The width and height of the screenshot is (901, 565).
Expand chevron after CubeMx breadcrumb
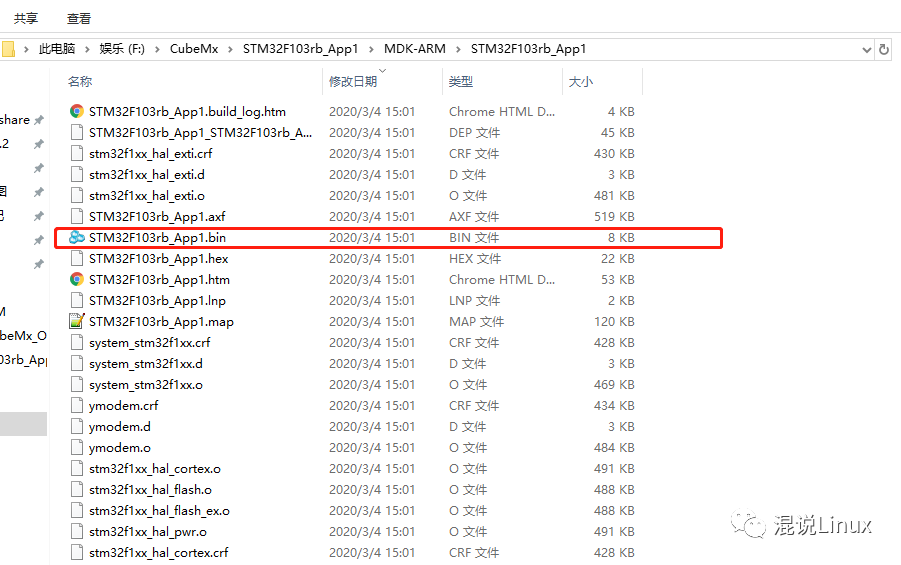(230, 49)
